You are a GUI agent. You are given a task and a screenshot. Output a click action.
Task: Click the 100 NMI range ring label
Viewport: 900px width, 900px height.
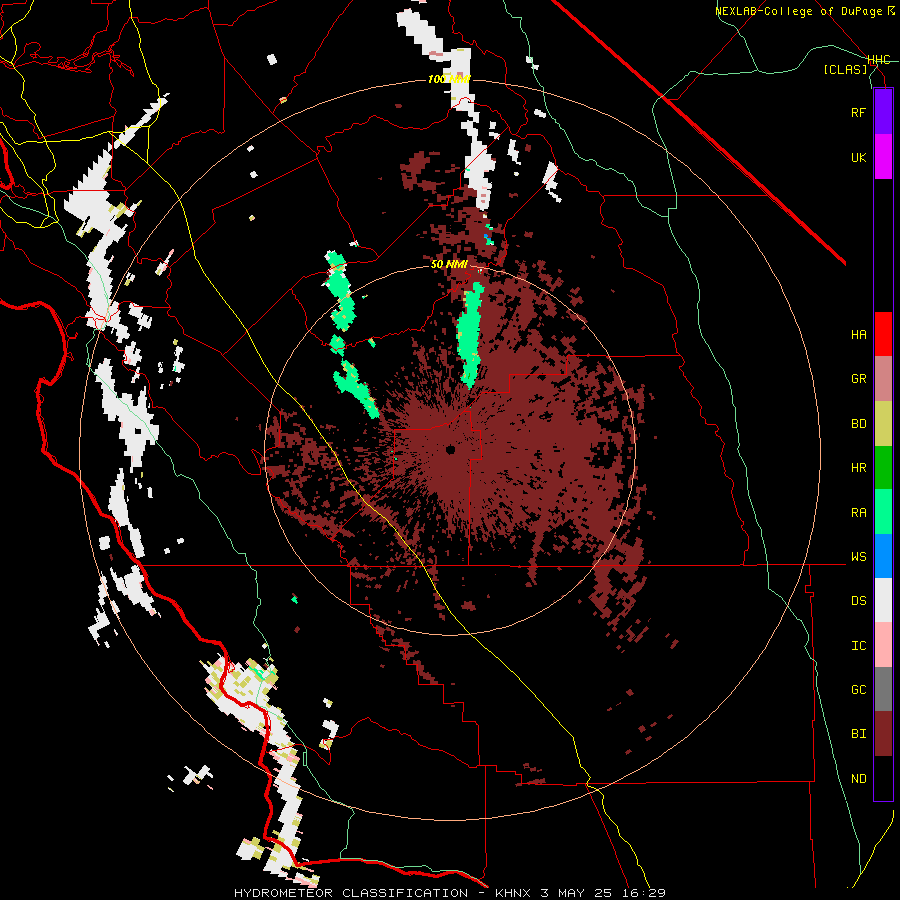click(449, 79)
